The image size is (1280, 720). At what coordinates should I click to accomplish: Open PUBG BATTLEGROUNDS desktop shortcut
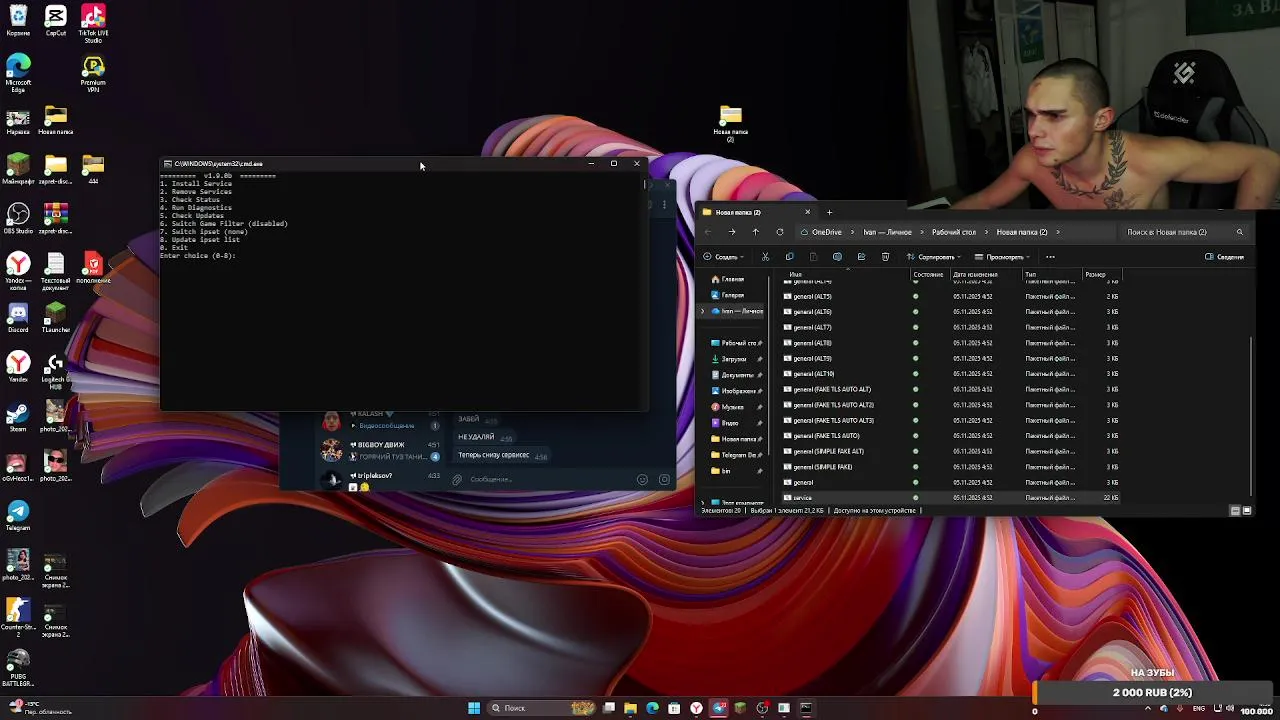(x=18, y=667)
